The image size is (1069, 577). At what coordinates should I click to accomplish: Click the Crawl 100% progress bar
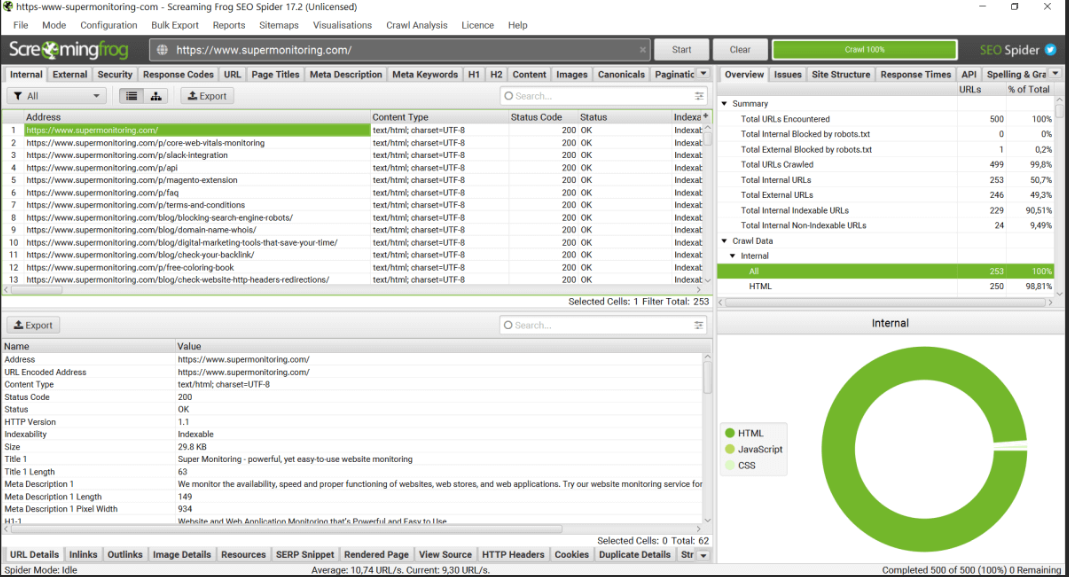click(864, 50)
